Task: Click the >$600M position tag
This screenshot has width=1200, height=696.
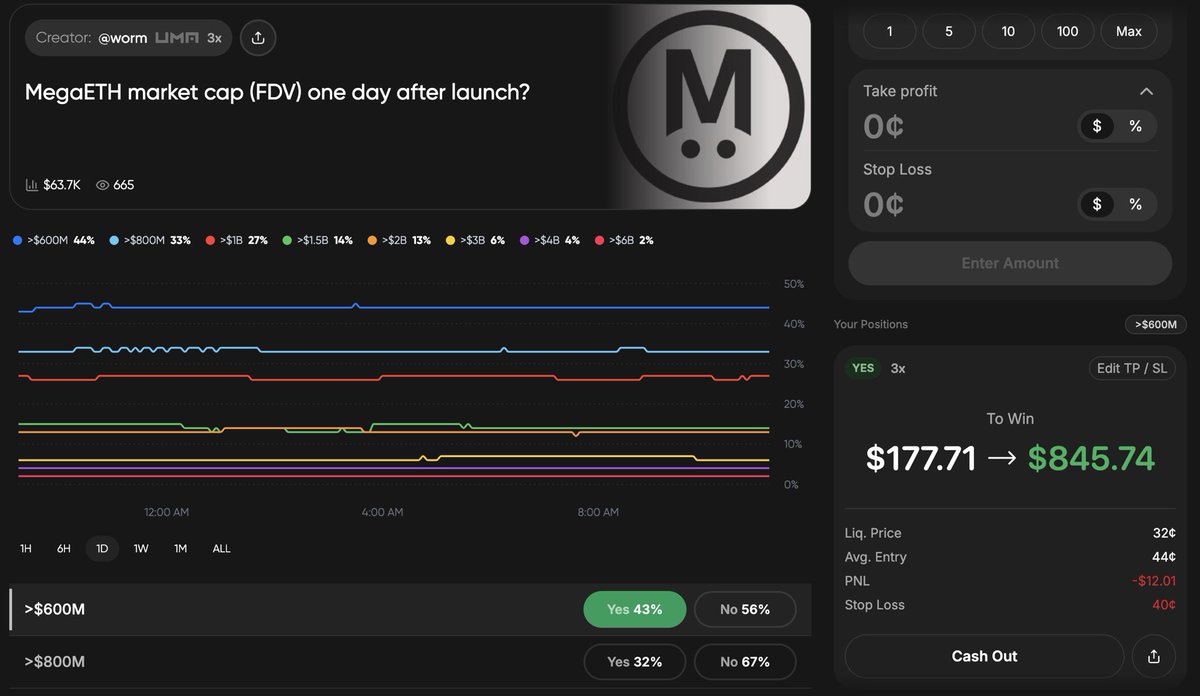Action: point(1155,324)
